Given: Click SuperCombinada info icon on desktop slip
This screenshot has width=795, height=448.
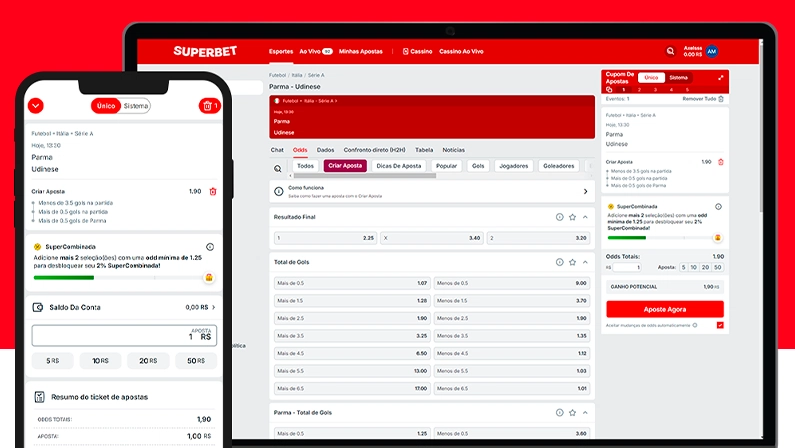Looking at the screenshot, I should pyautogui.click(x=718, y=207).
